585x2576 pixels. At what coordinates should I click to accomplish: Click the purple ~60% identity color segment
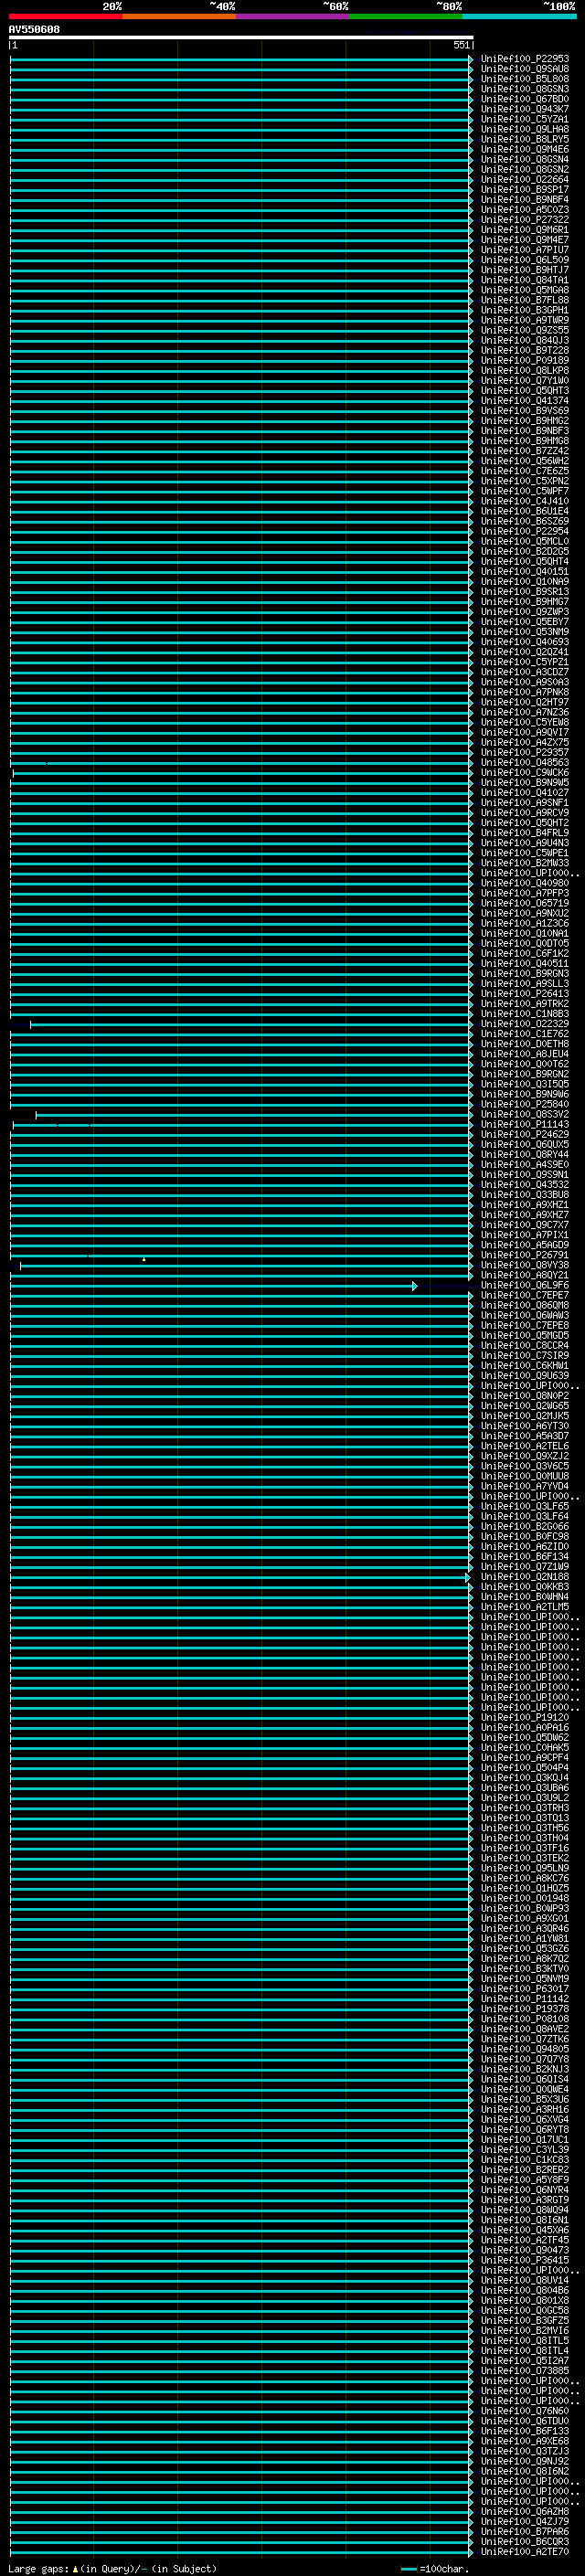(293, 16)
